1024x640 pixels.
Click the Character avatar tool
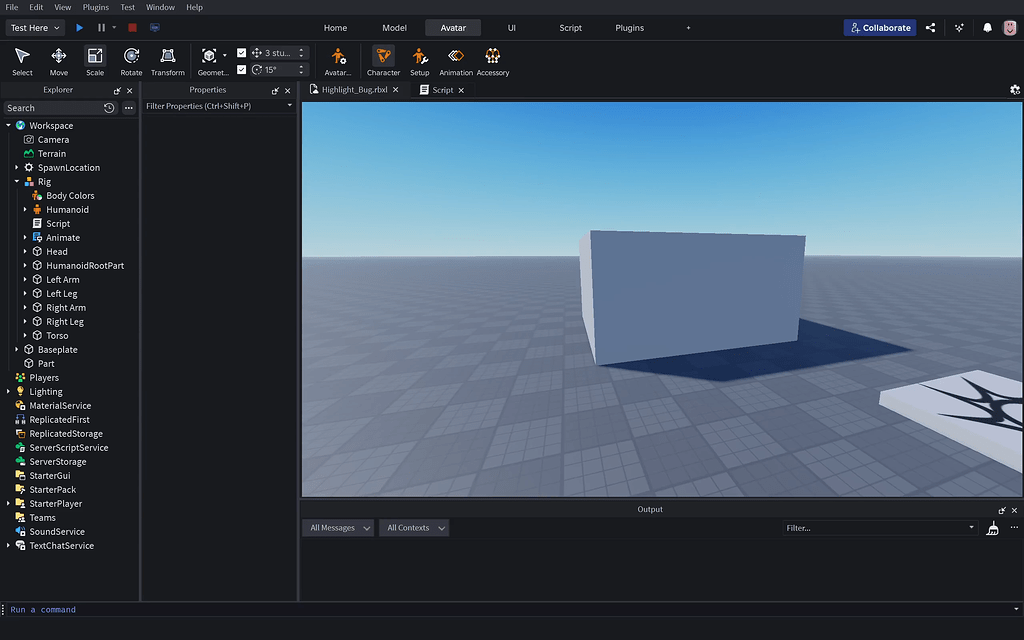pyautogui.click(x=383, y=60)
